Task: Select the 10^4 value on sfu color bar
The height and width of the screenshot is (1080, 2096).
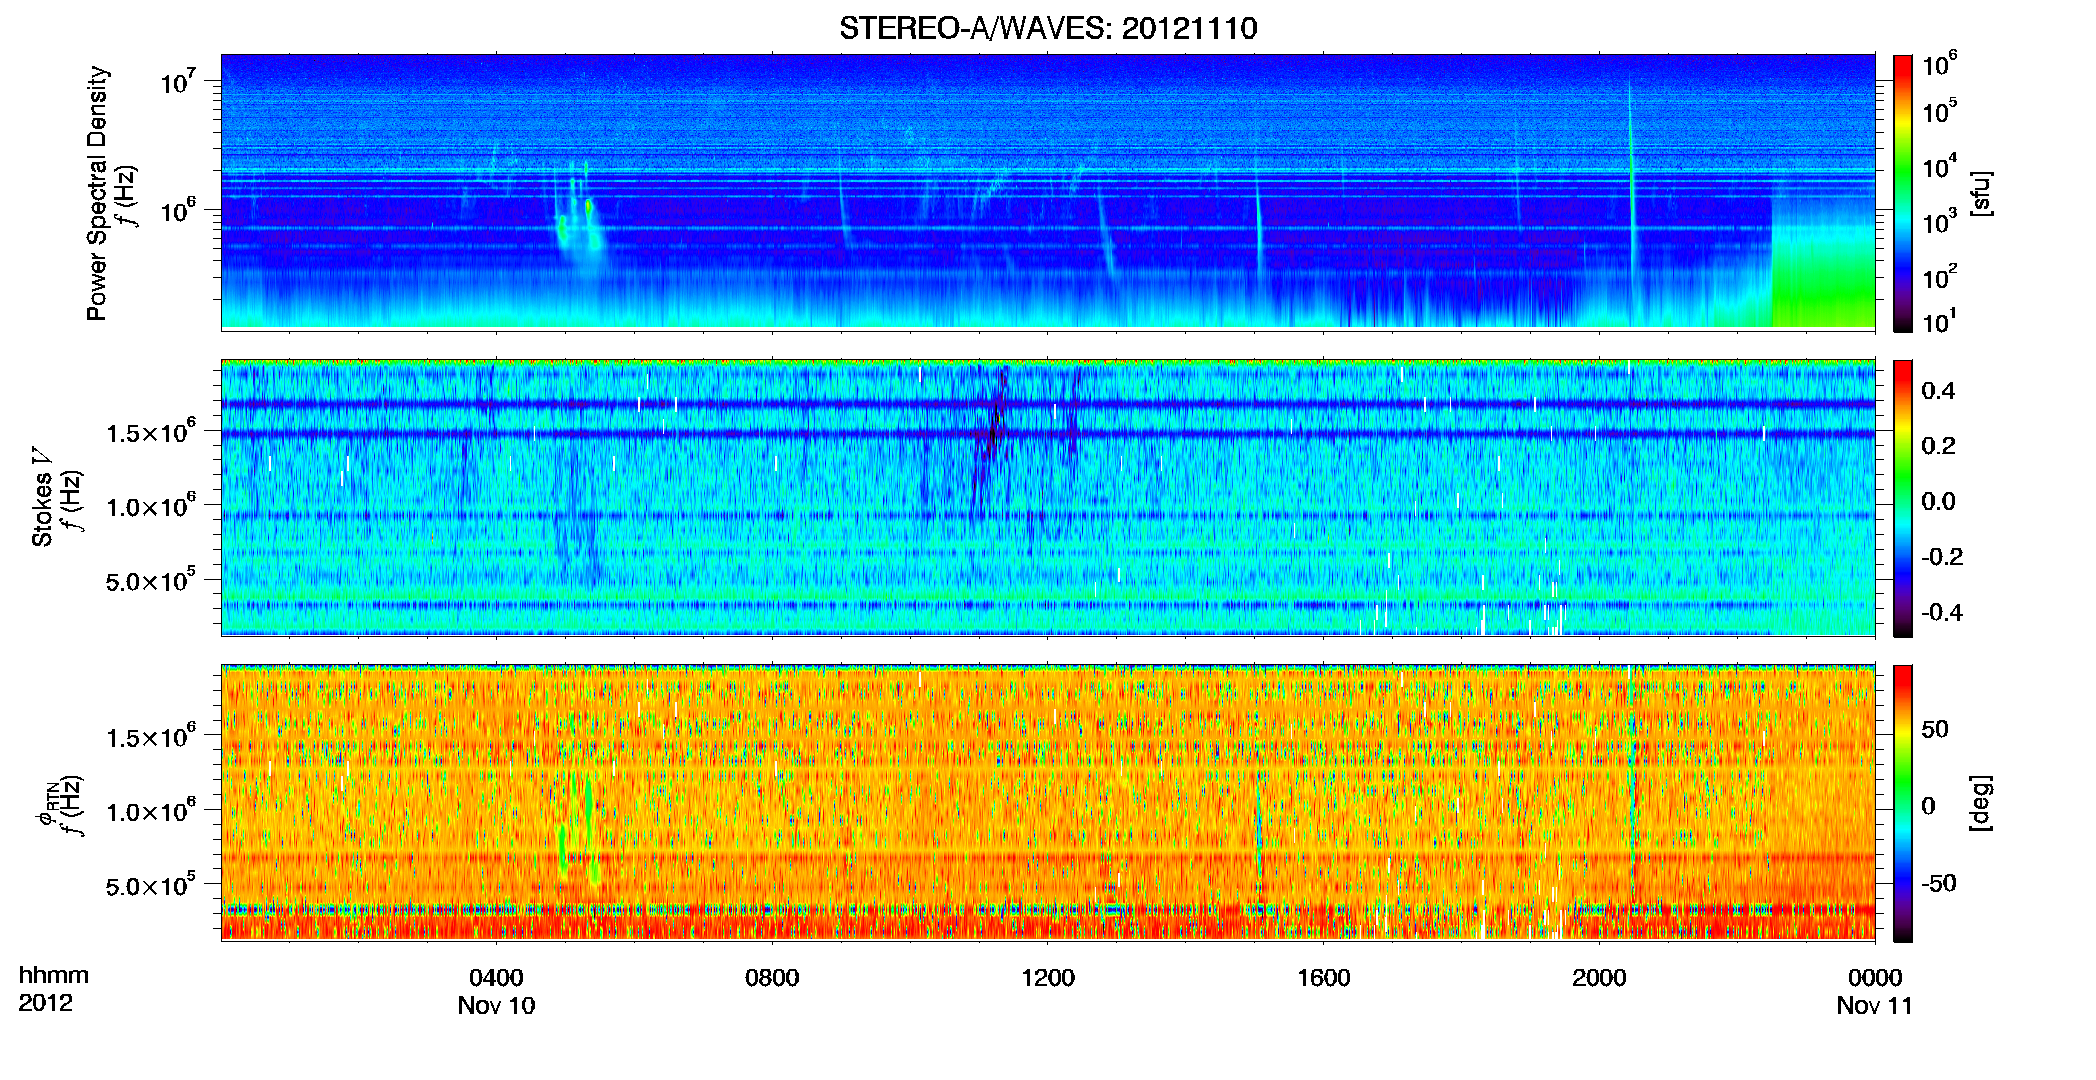Action: point(1940,166)
